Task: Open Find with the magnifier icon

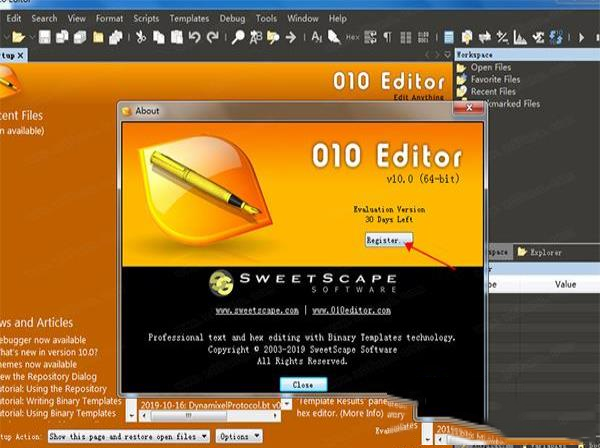Action: coord(238,37)
